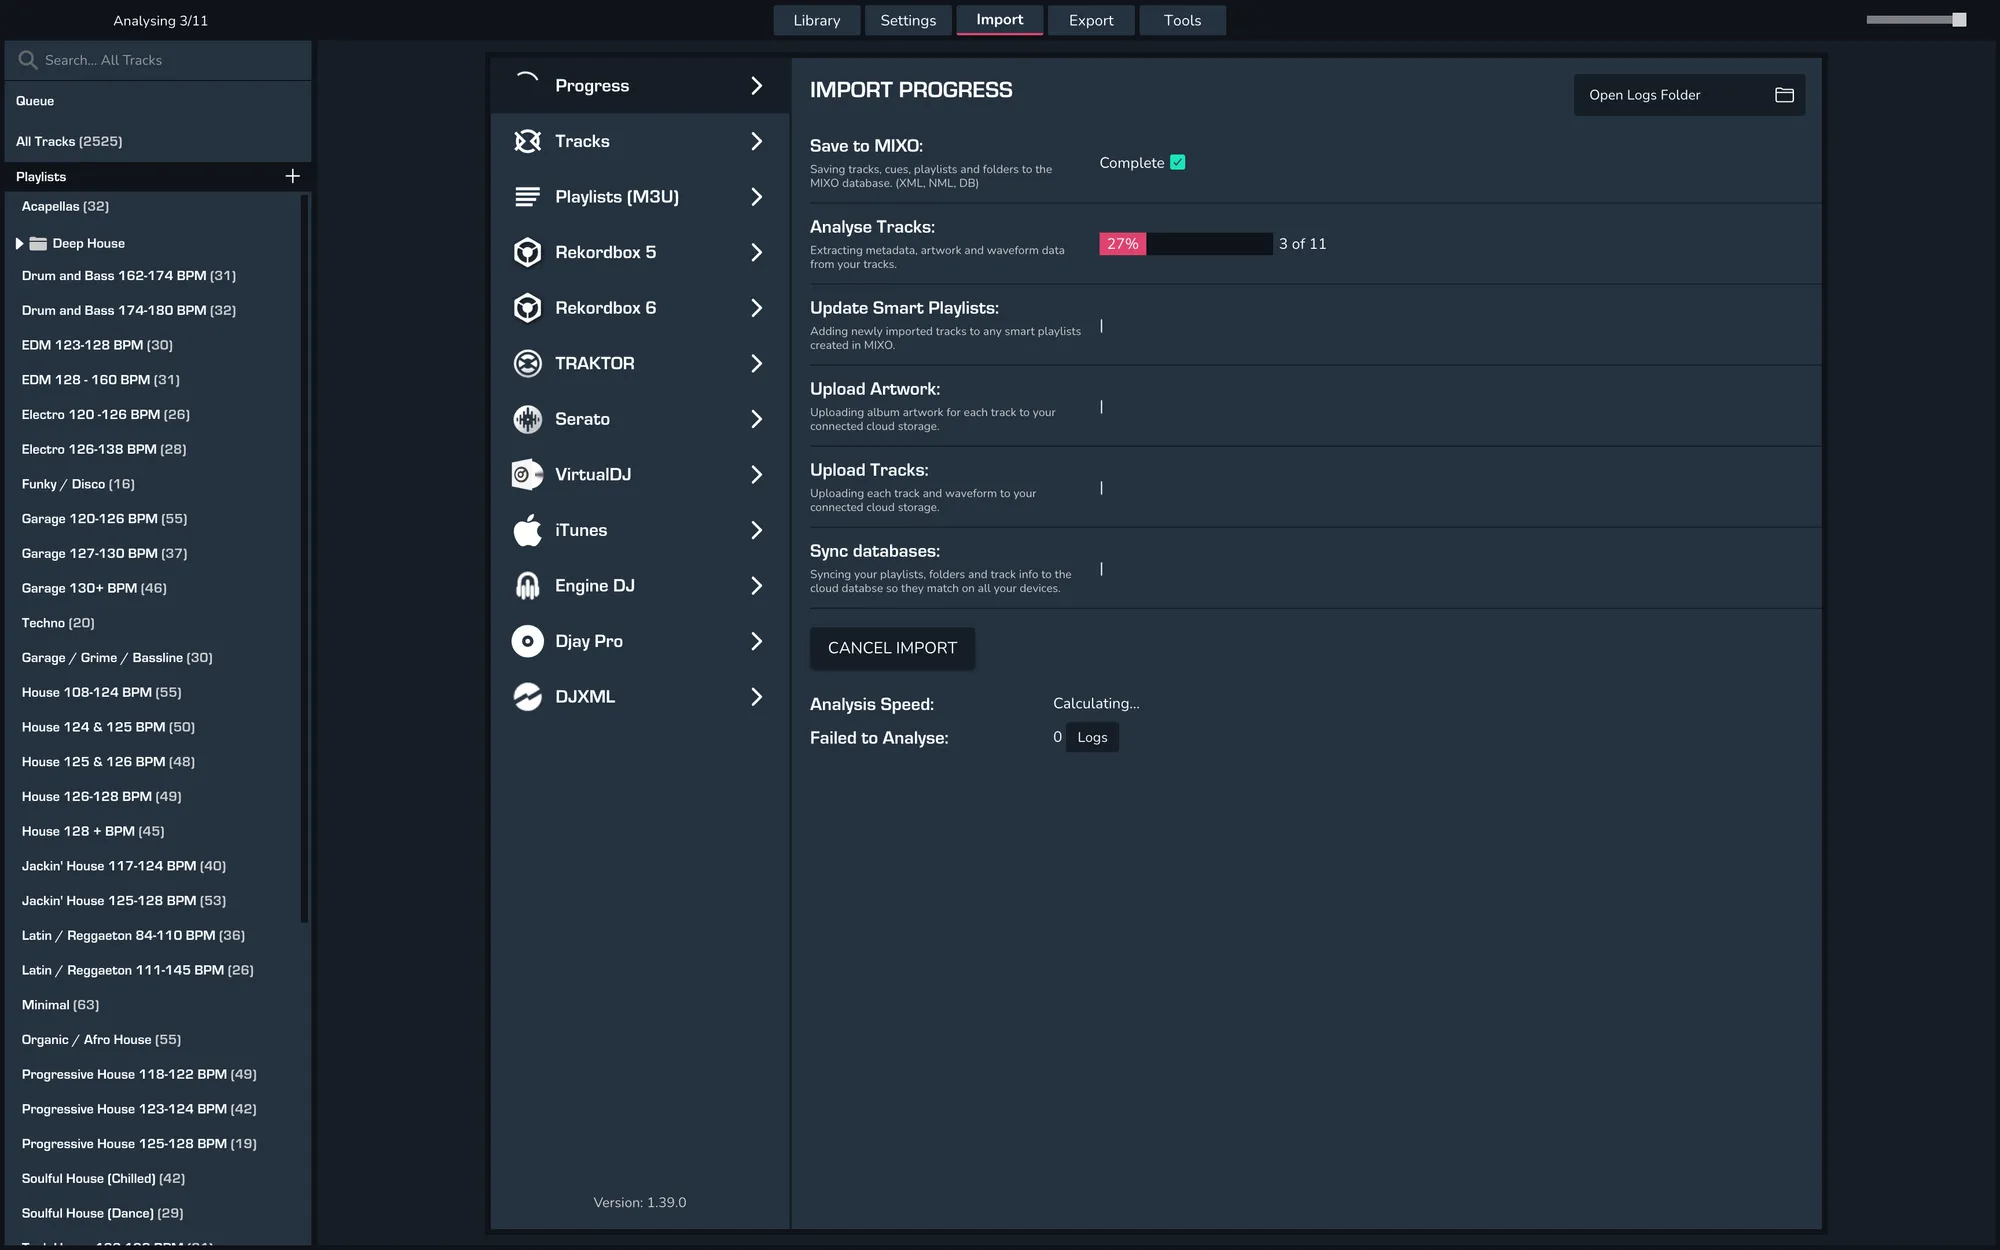Expand the Deep House folder
The width and height of the screenshot is (2000, 1250).
click(x=19, y=243)
